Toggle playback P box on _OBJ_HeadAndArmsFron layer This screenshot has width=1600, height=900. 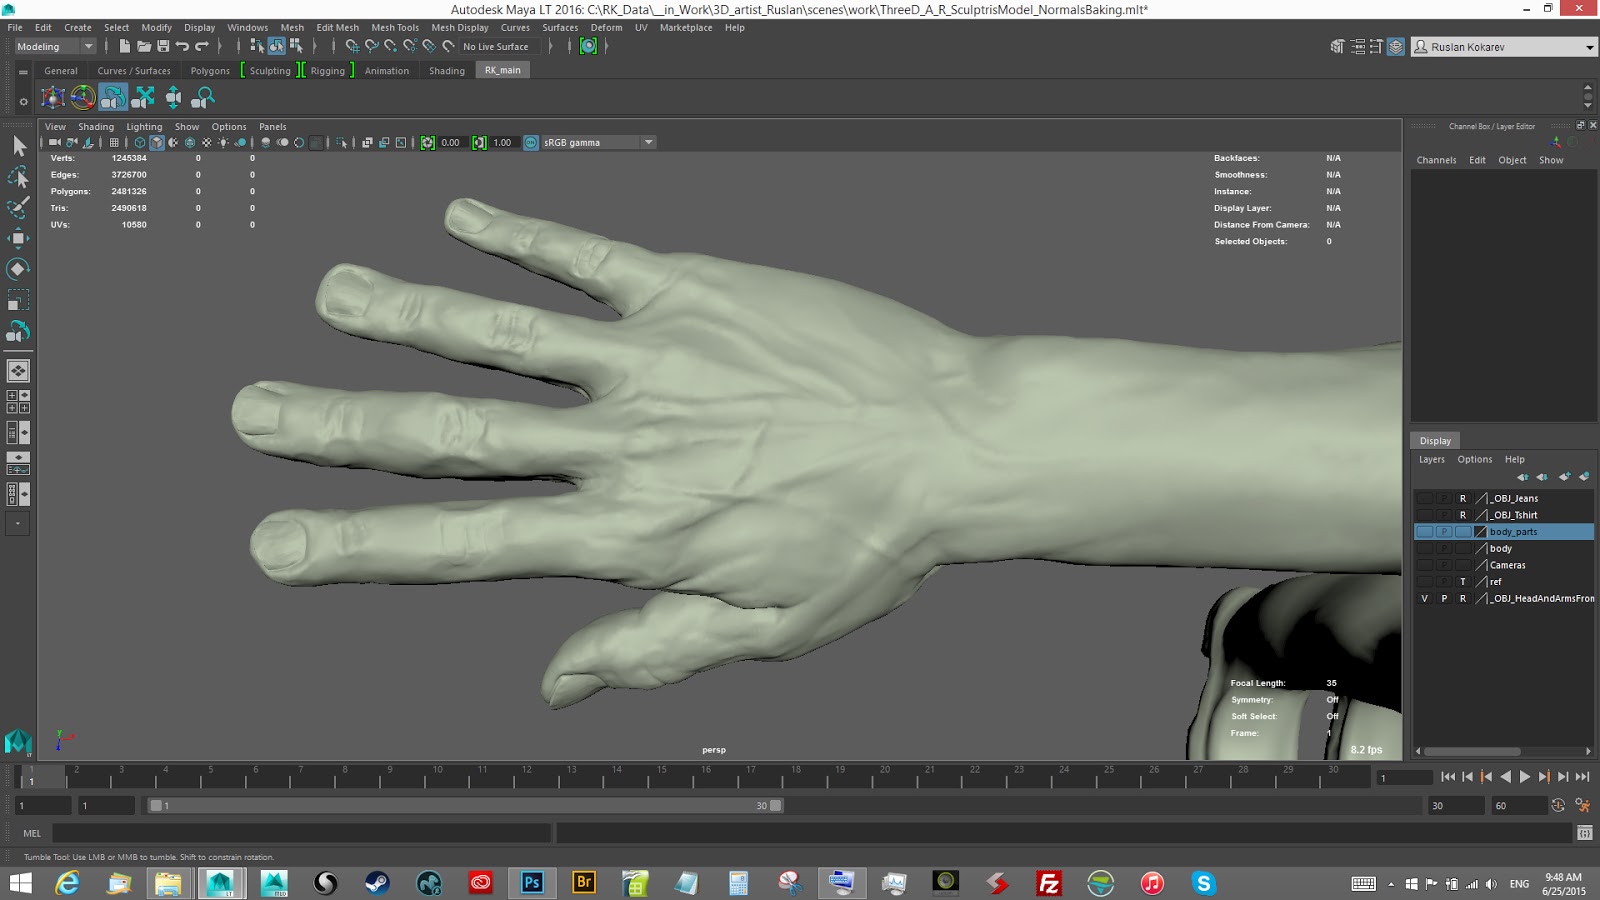1444,598
